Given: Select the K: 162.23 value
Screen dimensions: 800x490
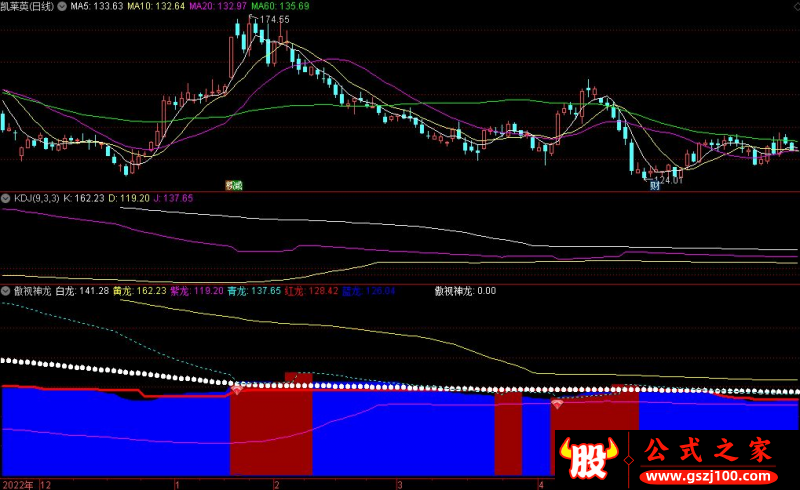Looking at the screenshot, I should [84, 198].
